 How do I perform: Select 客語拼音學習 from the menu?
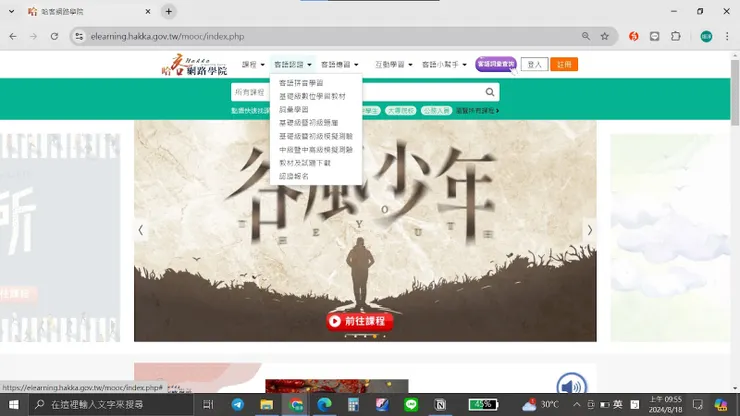301,83
